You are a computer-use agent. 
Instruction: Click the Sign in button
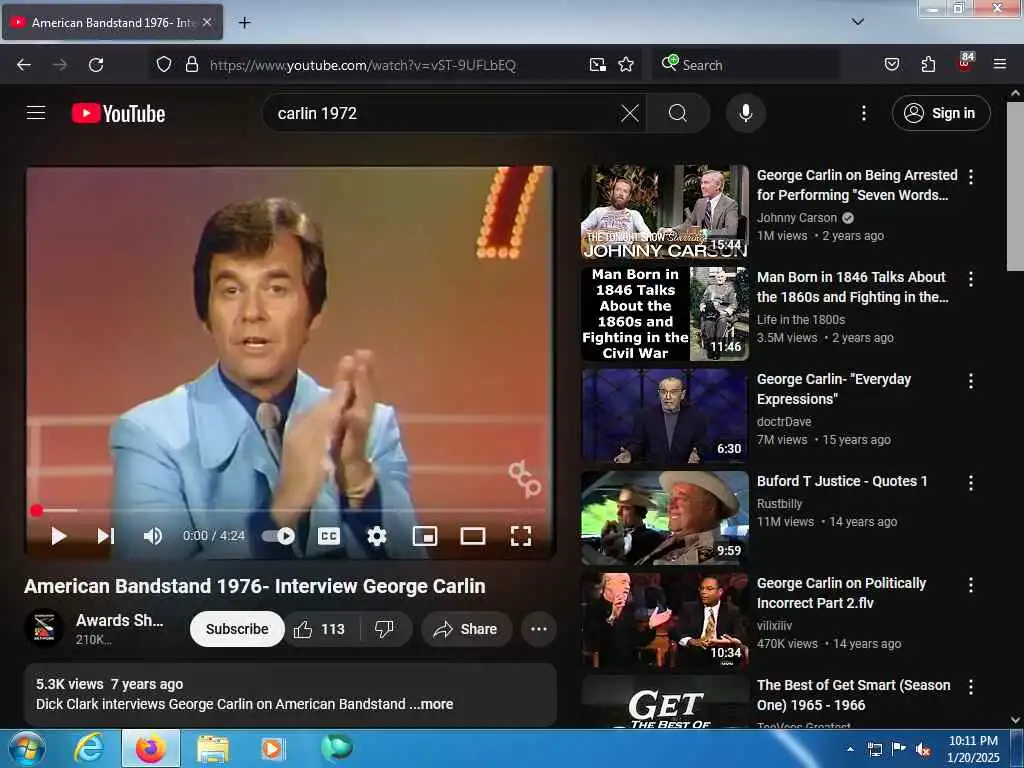pos(941,113)
